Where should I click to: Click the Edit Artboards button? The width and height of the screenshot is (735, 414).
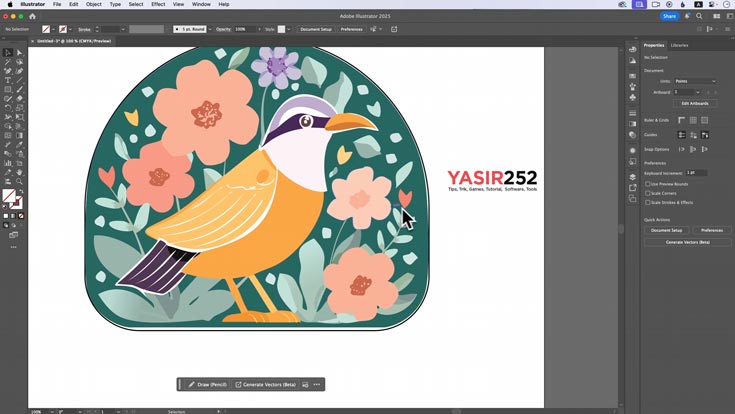pyautogui.click(x=695, y=103)
